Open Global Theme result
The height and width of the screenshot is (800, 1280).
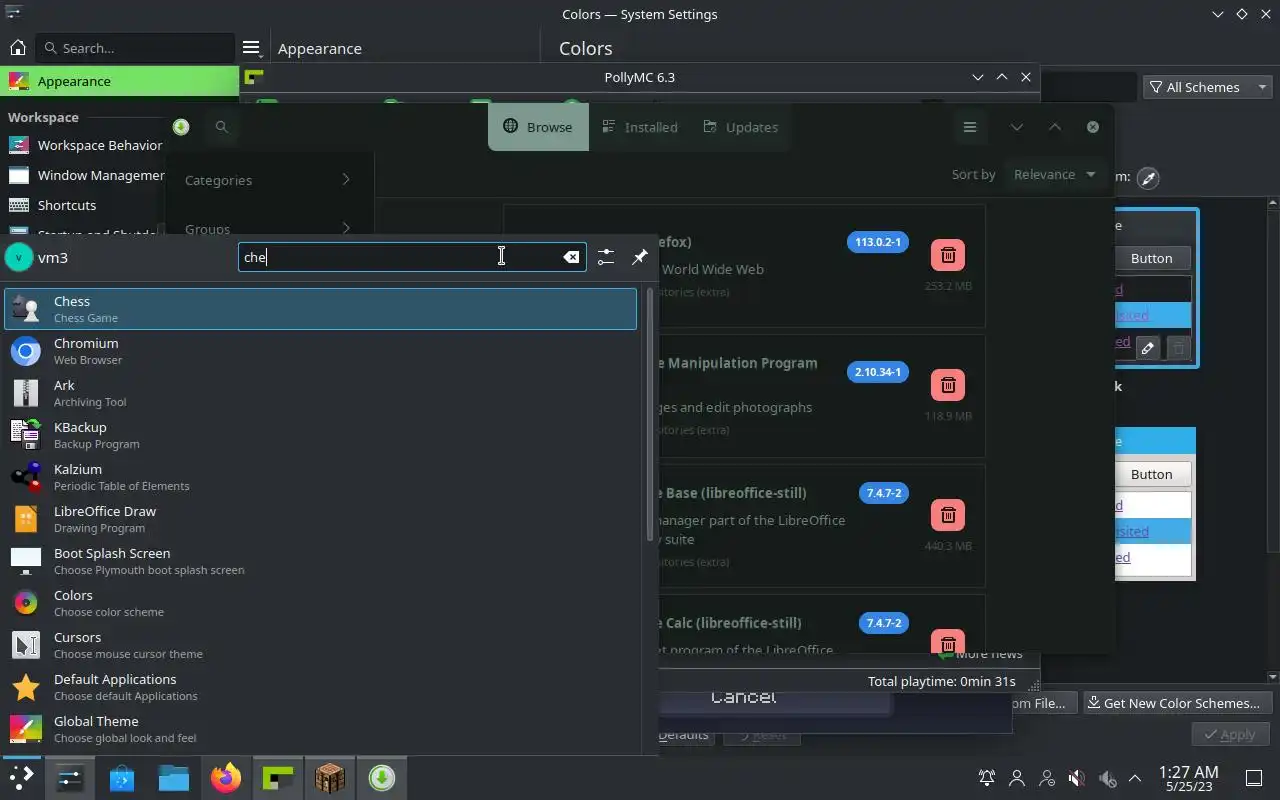click(x=320, y=729)
